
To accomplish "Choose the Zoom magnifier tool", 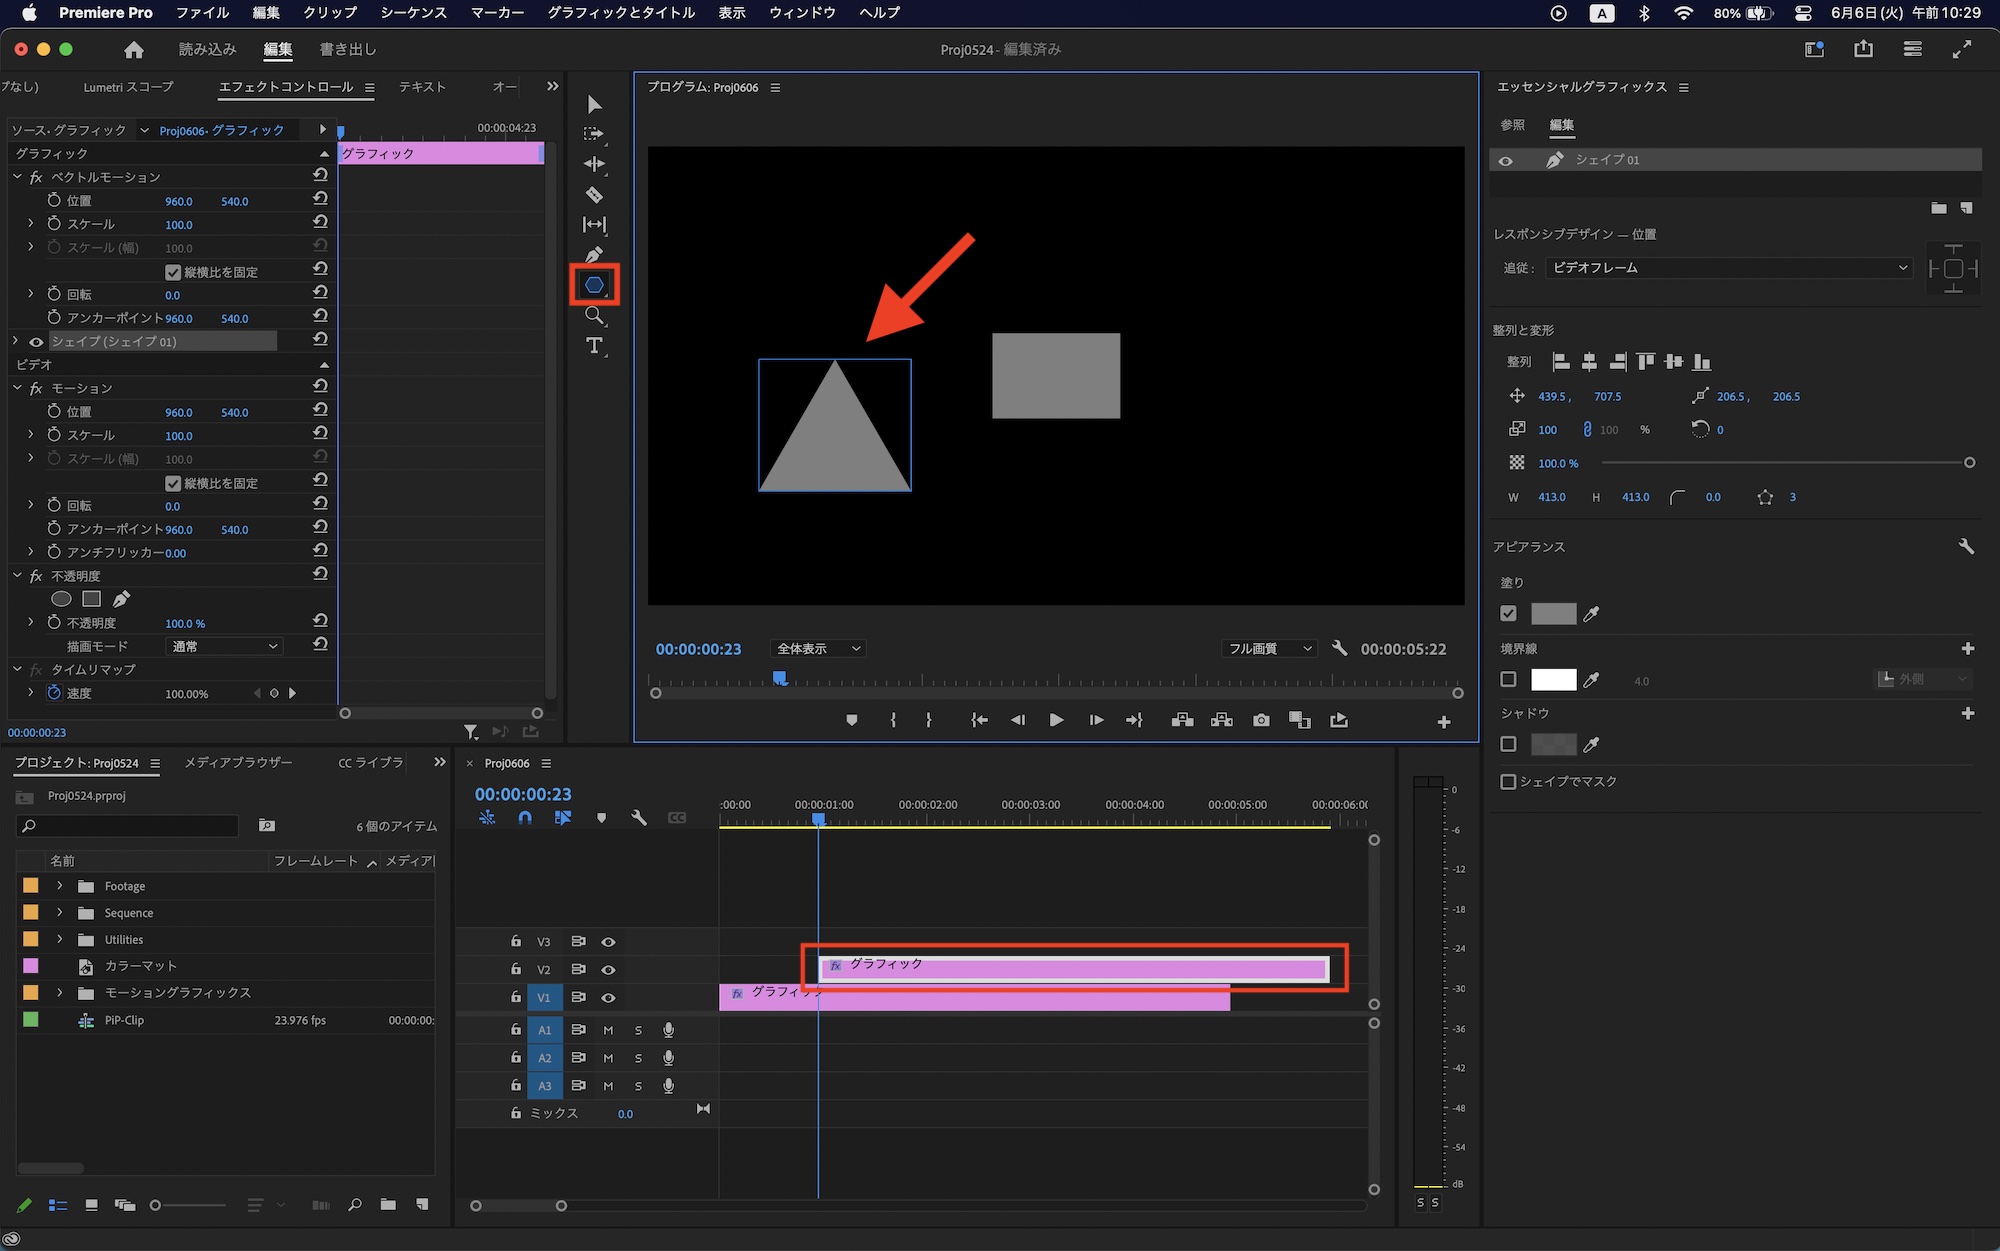I will (594, 316).
